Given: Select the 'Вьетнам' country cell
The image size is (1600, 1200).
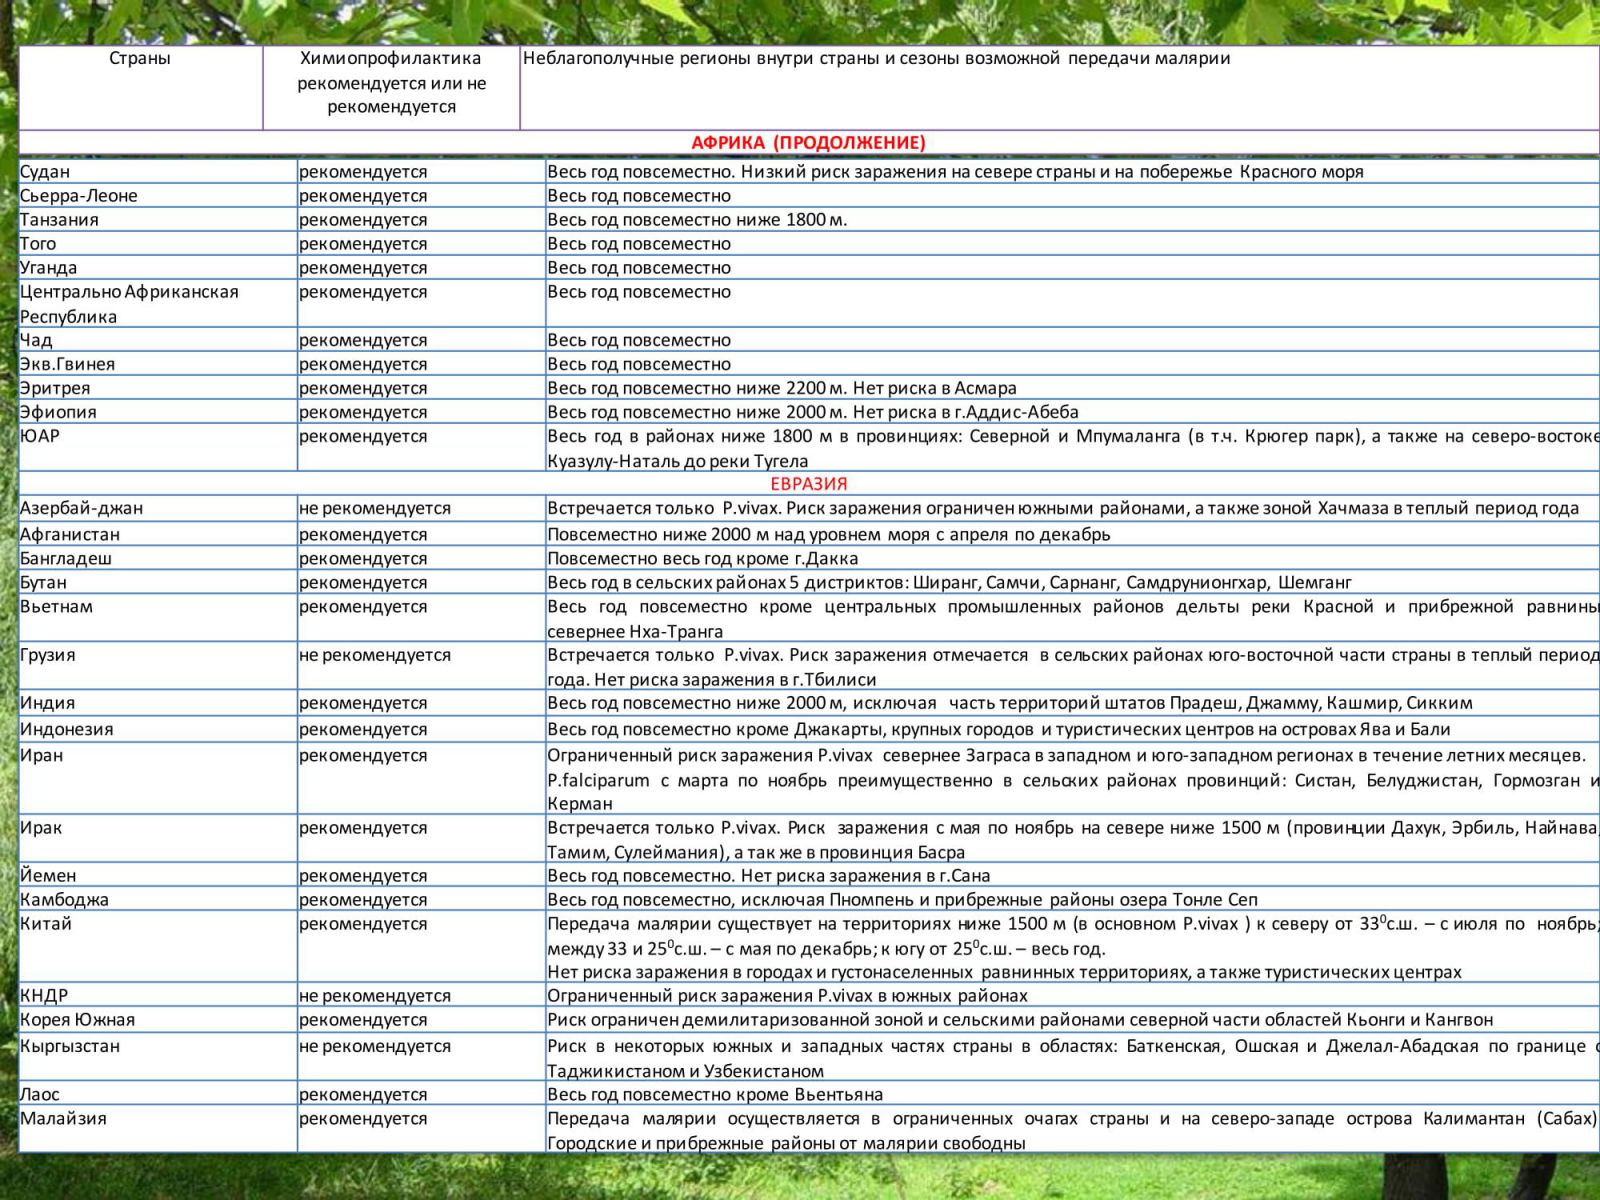Looking at the screenshot, I should [x=158, y=618].
